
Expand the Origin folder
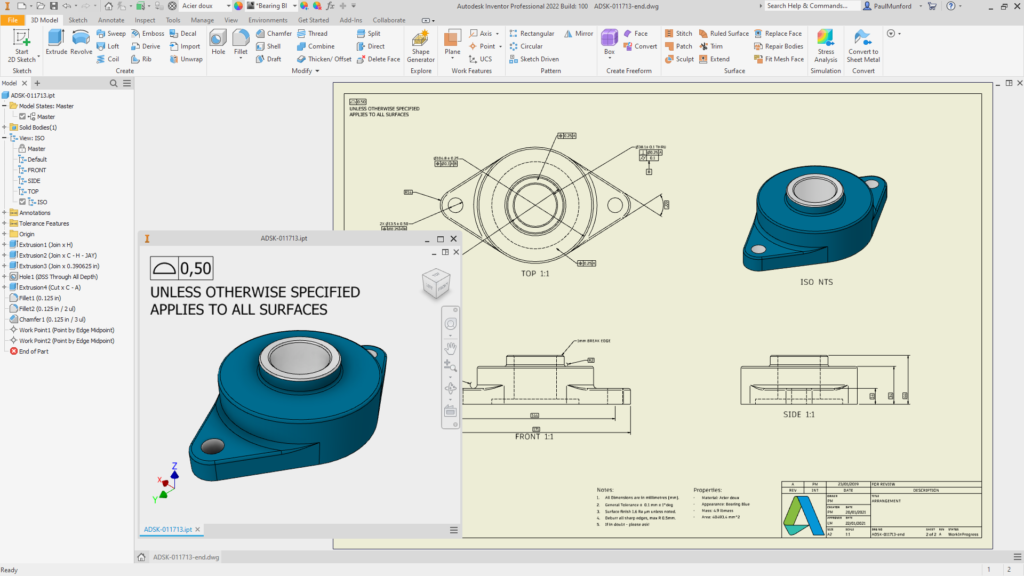pyautogui.click(x=5, y=234)
